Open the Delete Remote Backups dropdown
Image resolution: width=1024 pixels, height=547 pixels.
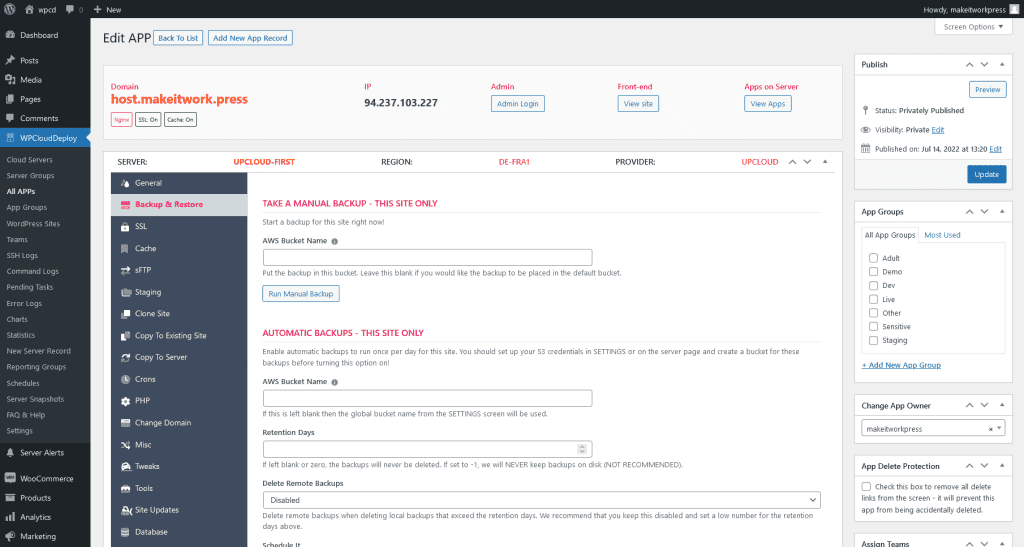(541, 500)
